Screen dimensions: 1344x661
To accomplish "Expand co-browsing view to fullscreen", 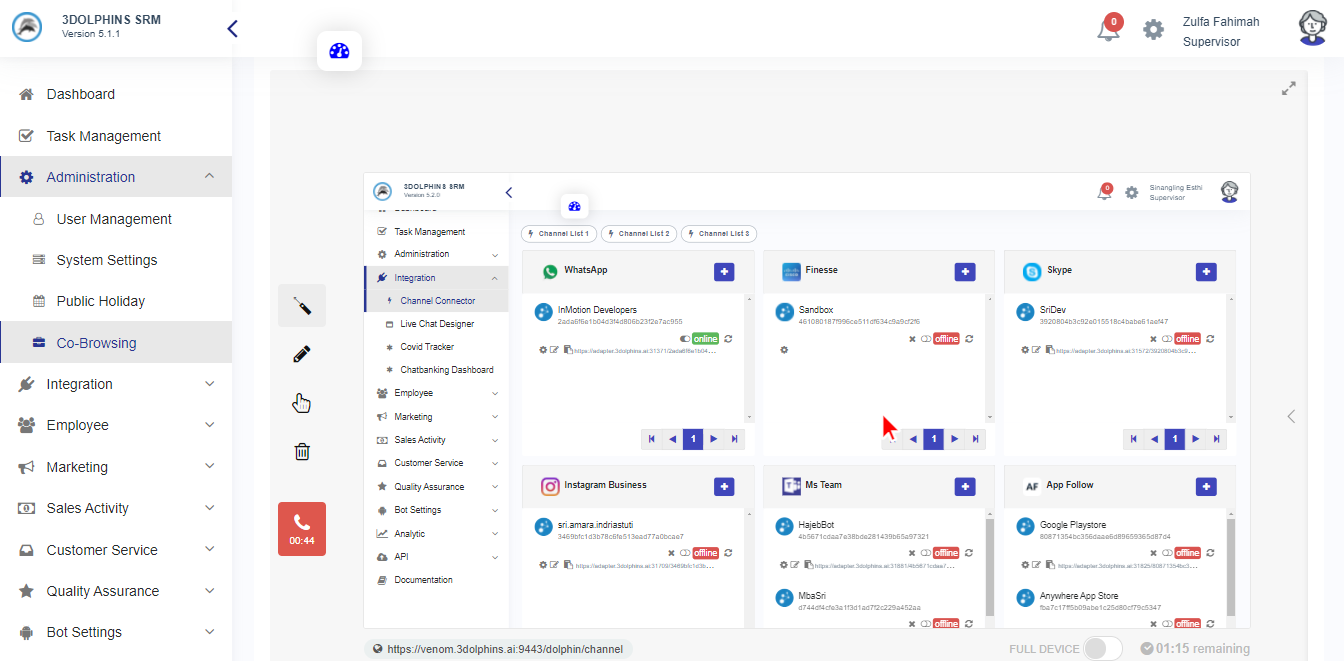I will coord(1289,88).
